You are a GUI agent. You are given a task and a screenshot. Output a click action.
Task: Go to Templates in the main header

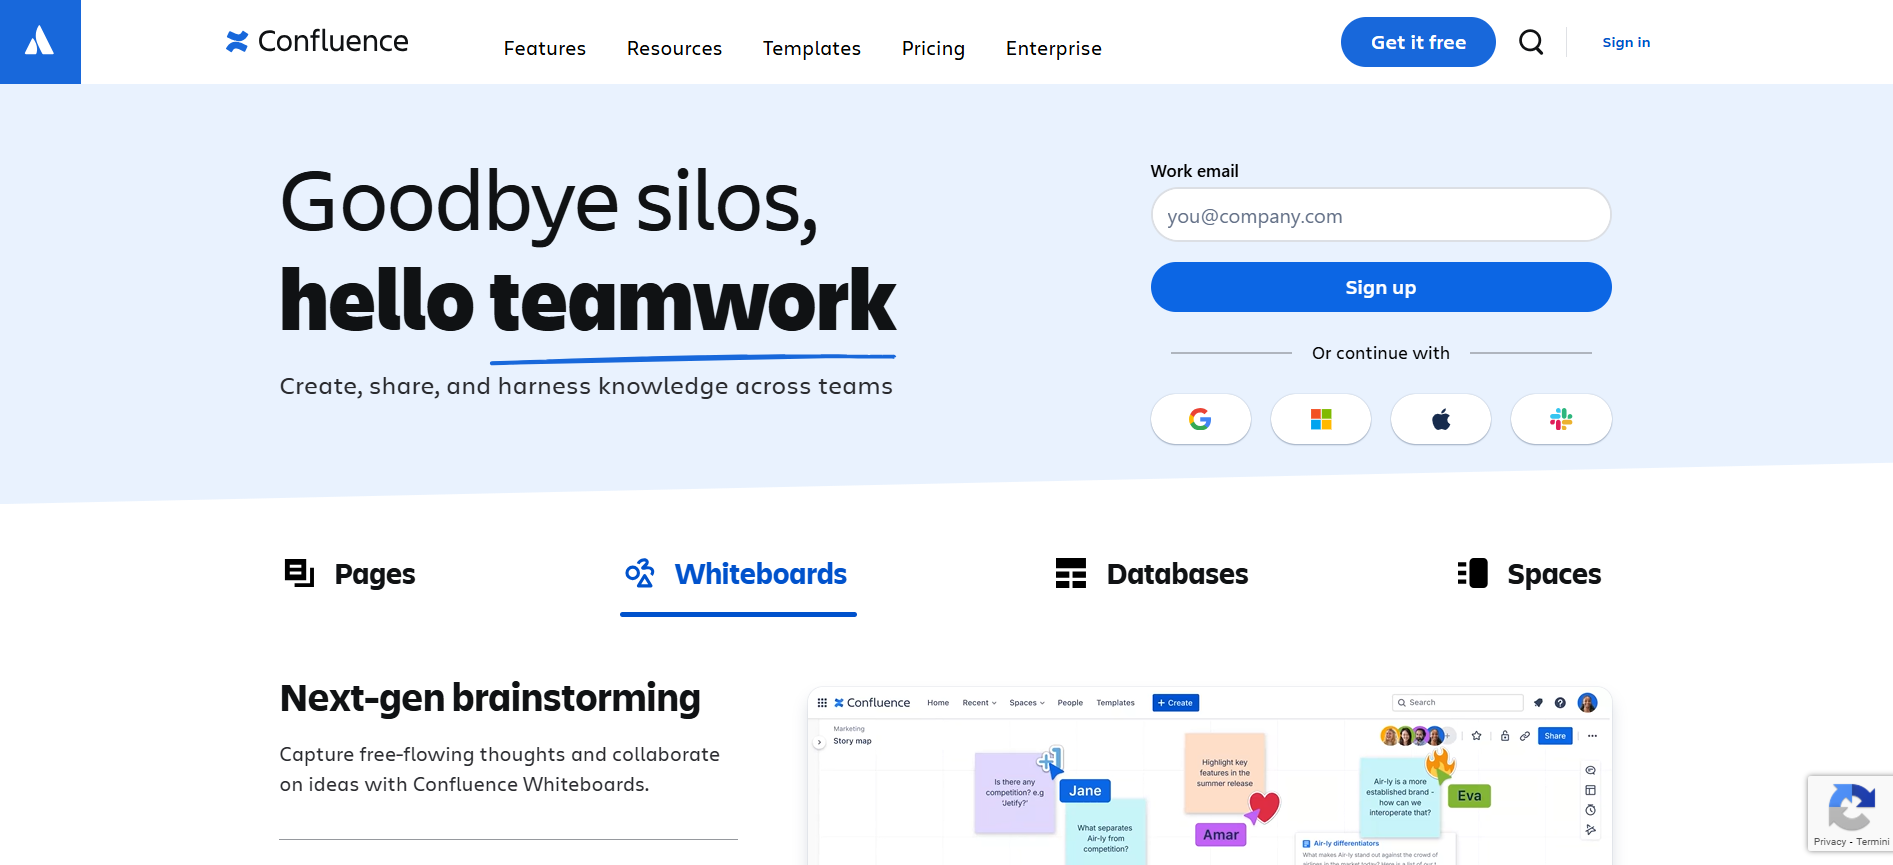tap(812, 48)
